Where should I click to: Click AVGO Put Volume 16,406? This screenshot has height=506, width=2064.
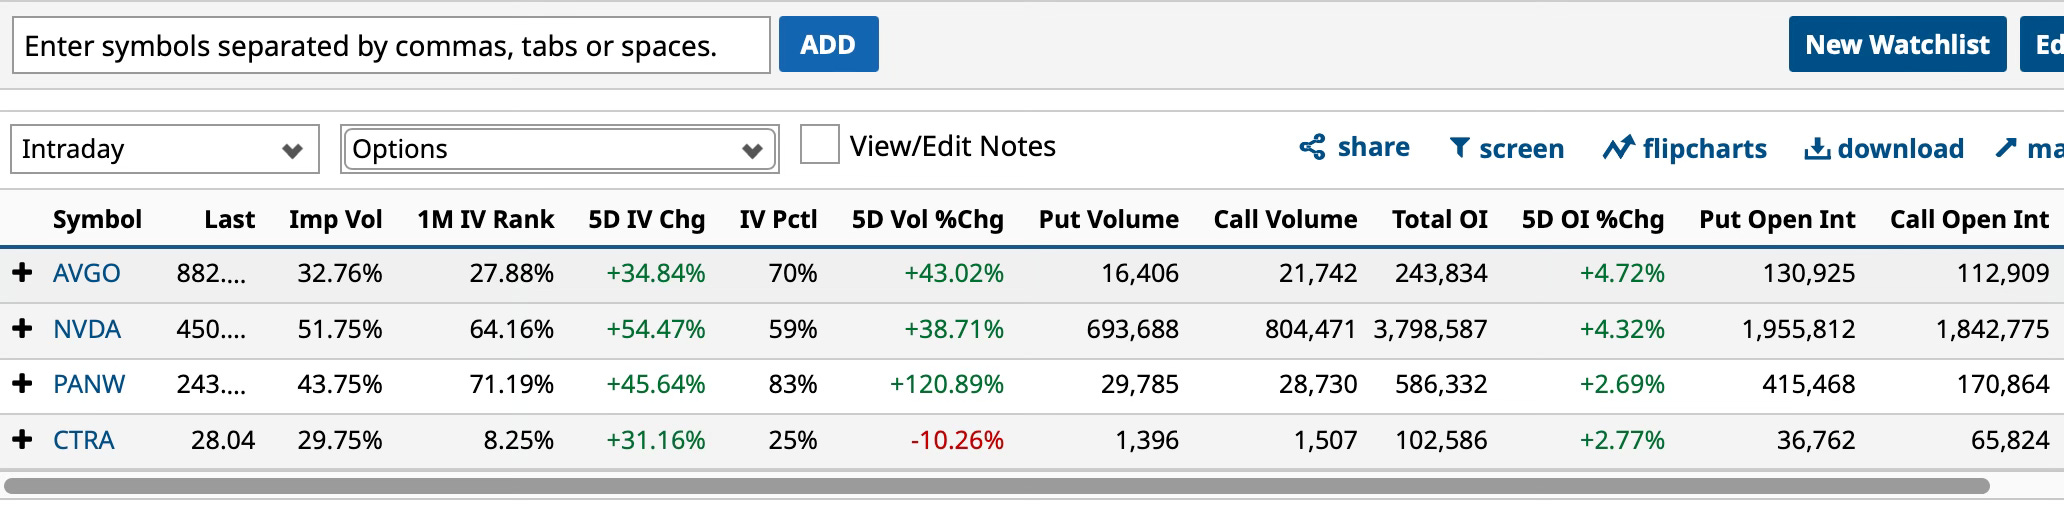tap(1140, 273)
